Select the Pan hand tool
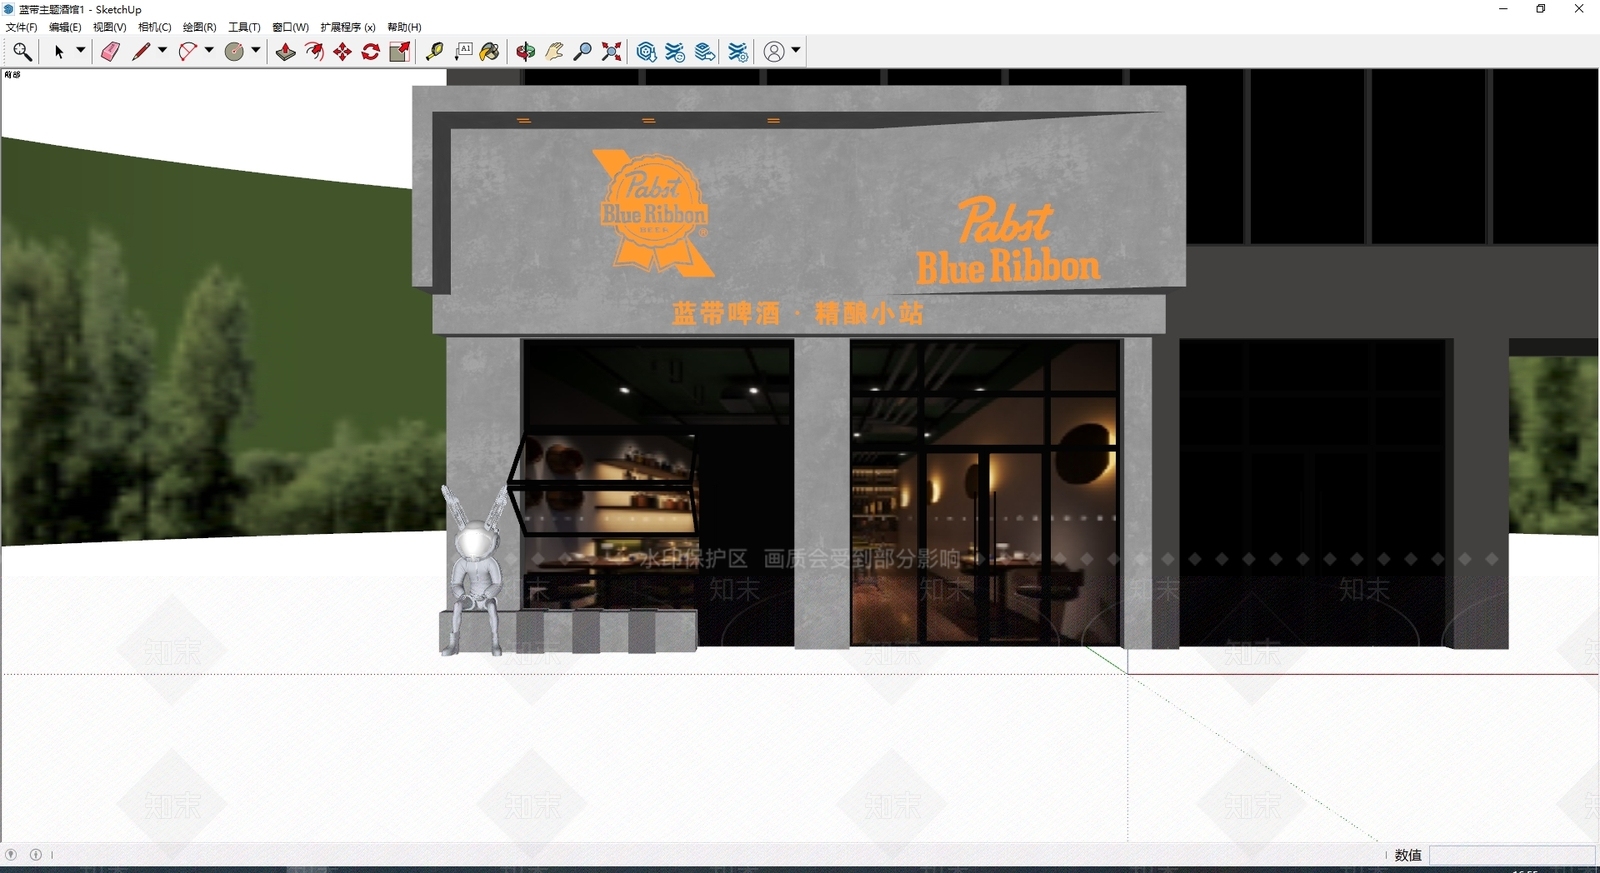The height and width of the screenshot is (873, 1600). pos(554,51)
